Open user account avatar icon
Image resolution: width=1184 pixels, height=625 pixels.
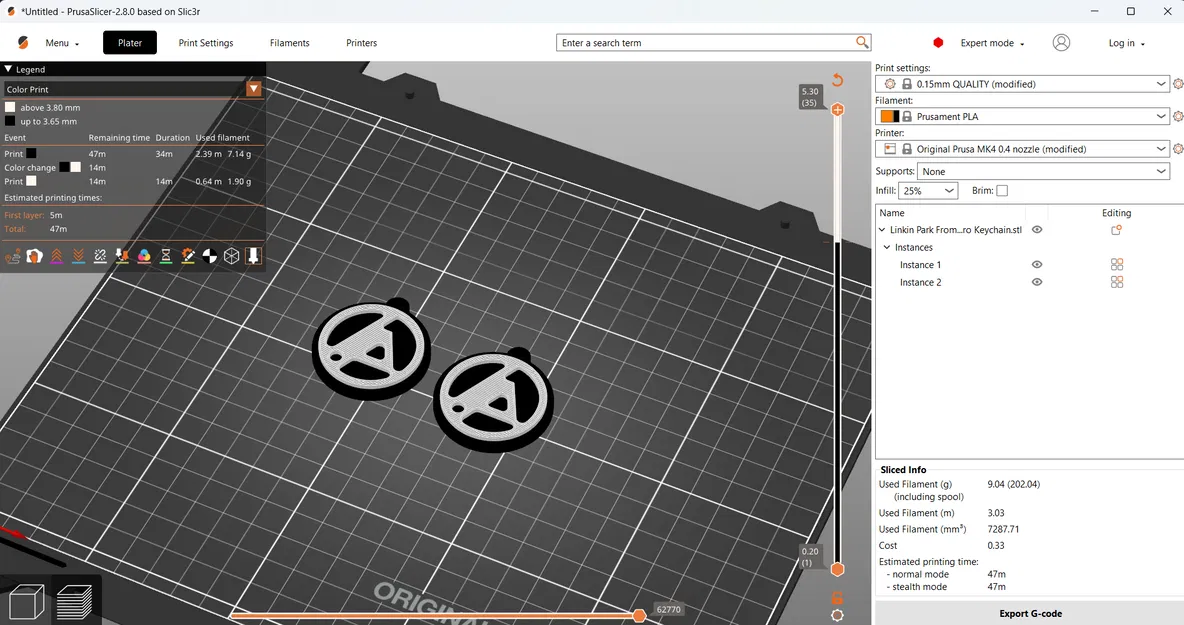[x=1061, y=43]
